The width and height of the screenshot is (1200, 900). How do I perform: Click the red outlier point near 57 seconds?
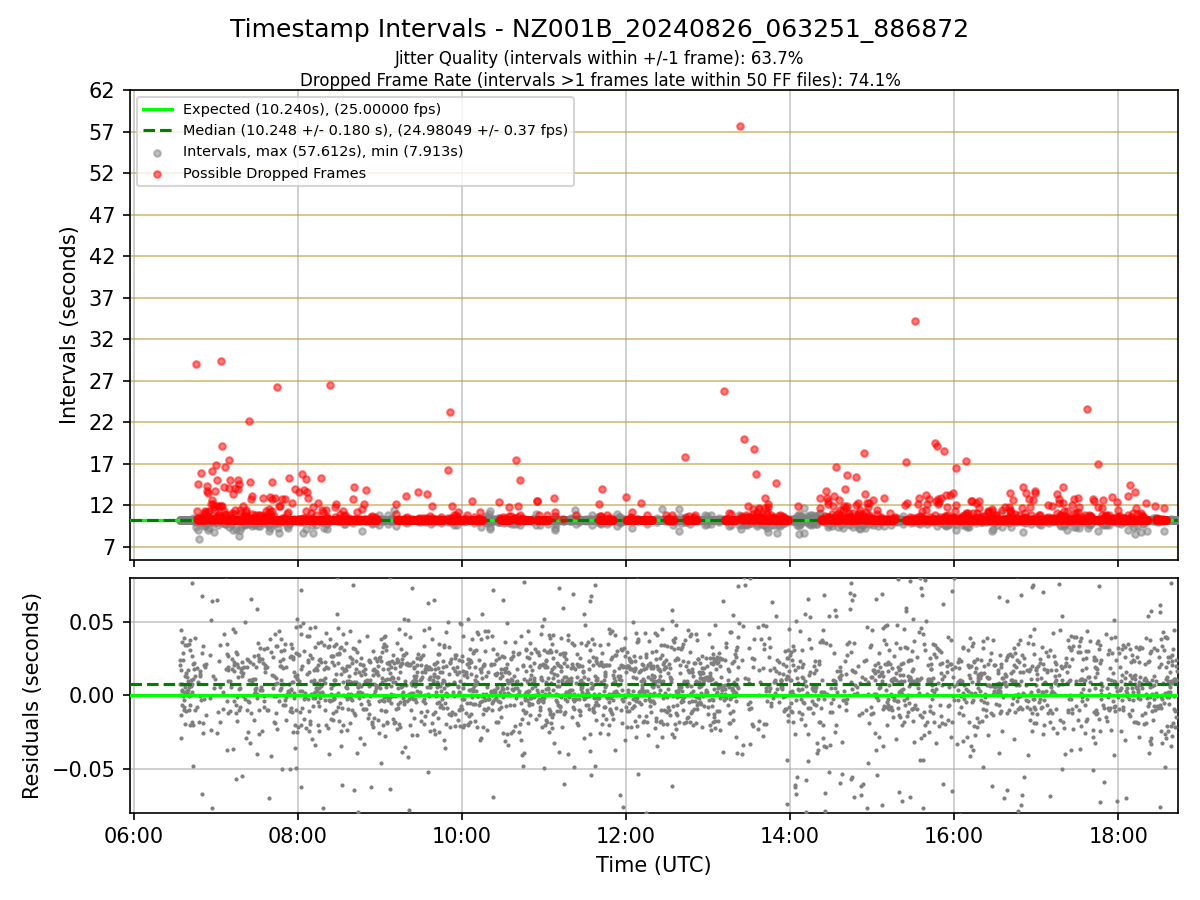[x=740, y=126]
